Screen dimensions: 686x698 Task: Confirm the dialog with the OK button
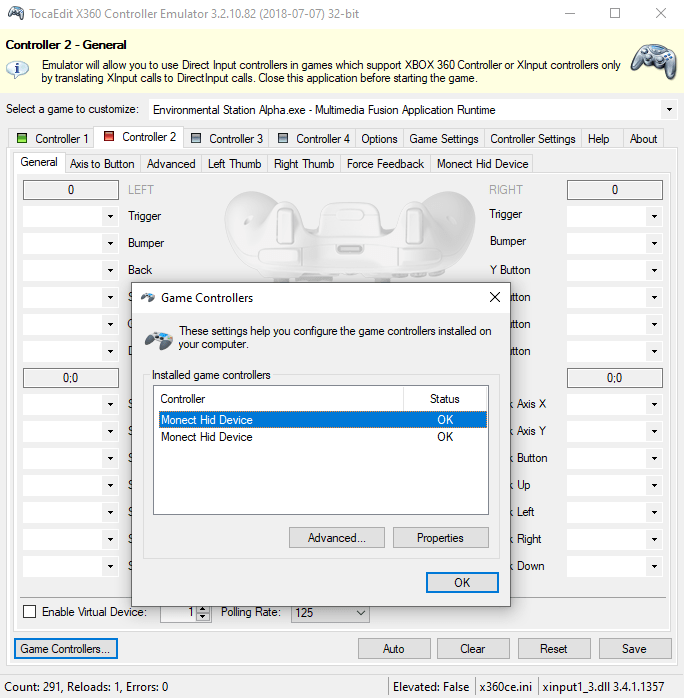(x=461, y=582)
